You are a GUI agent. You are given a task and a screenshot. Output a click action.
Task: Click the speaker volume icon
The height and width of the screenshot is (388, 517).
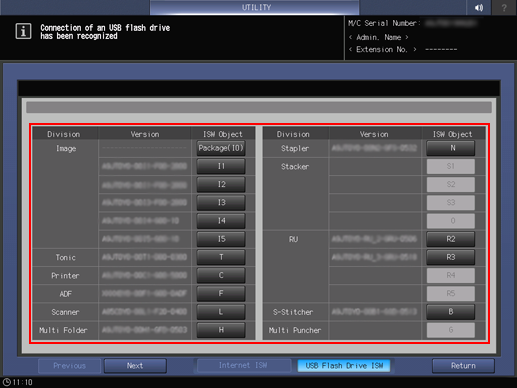click(x=479, y=7)
